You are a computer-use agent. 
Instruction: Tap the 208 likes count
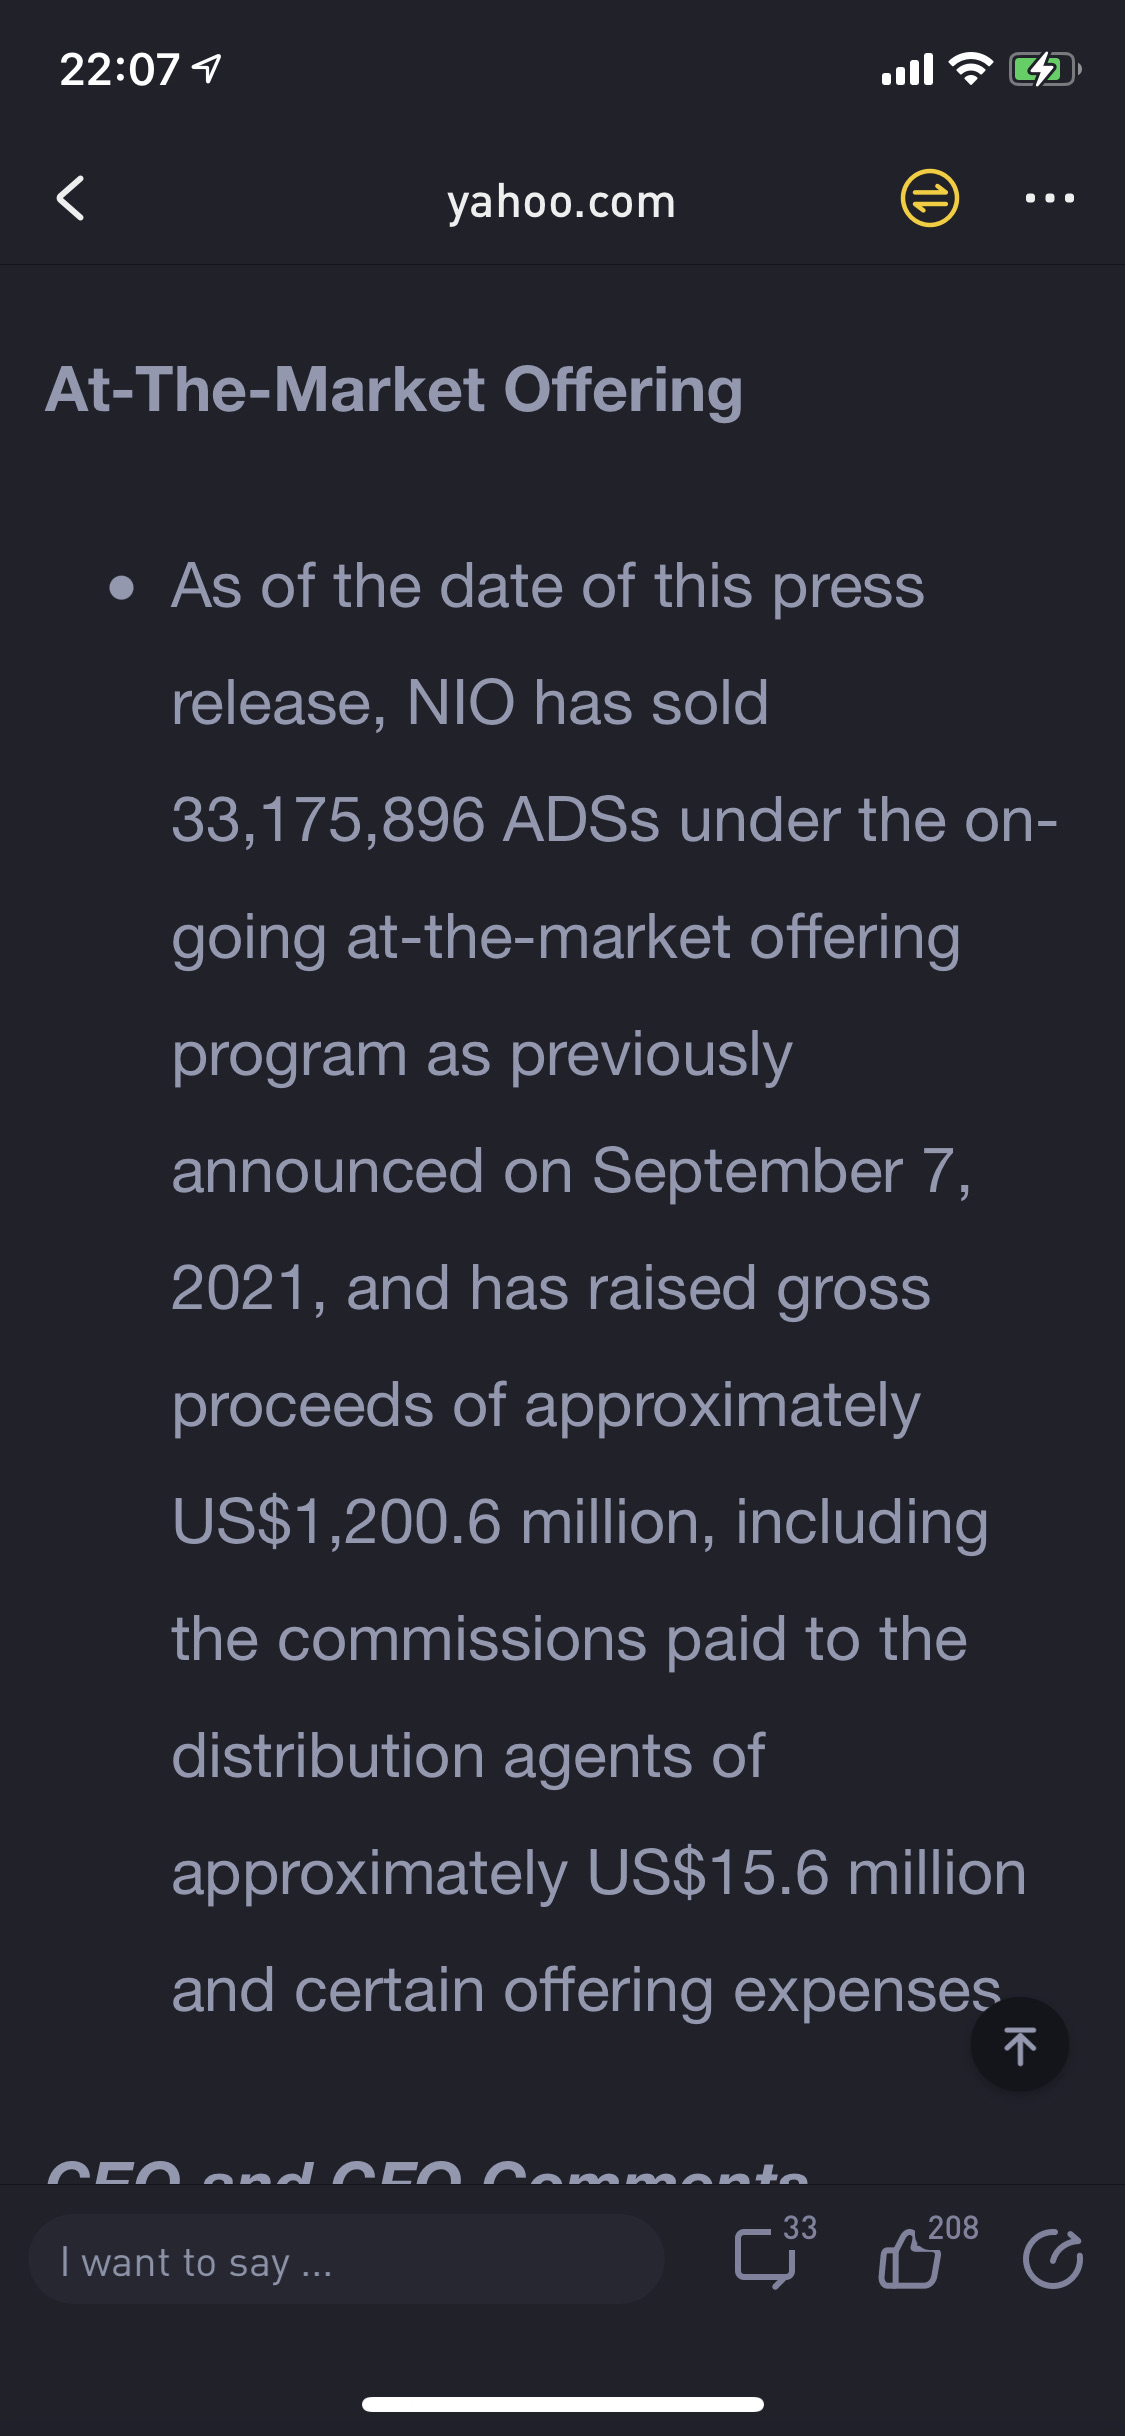[953, 2227]
